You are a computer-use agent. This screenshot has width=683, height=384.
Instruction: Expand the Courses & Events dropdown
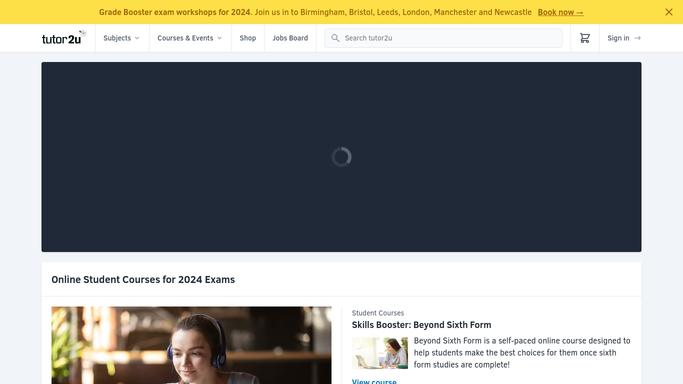[189, 38]
